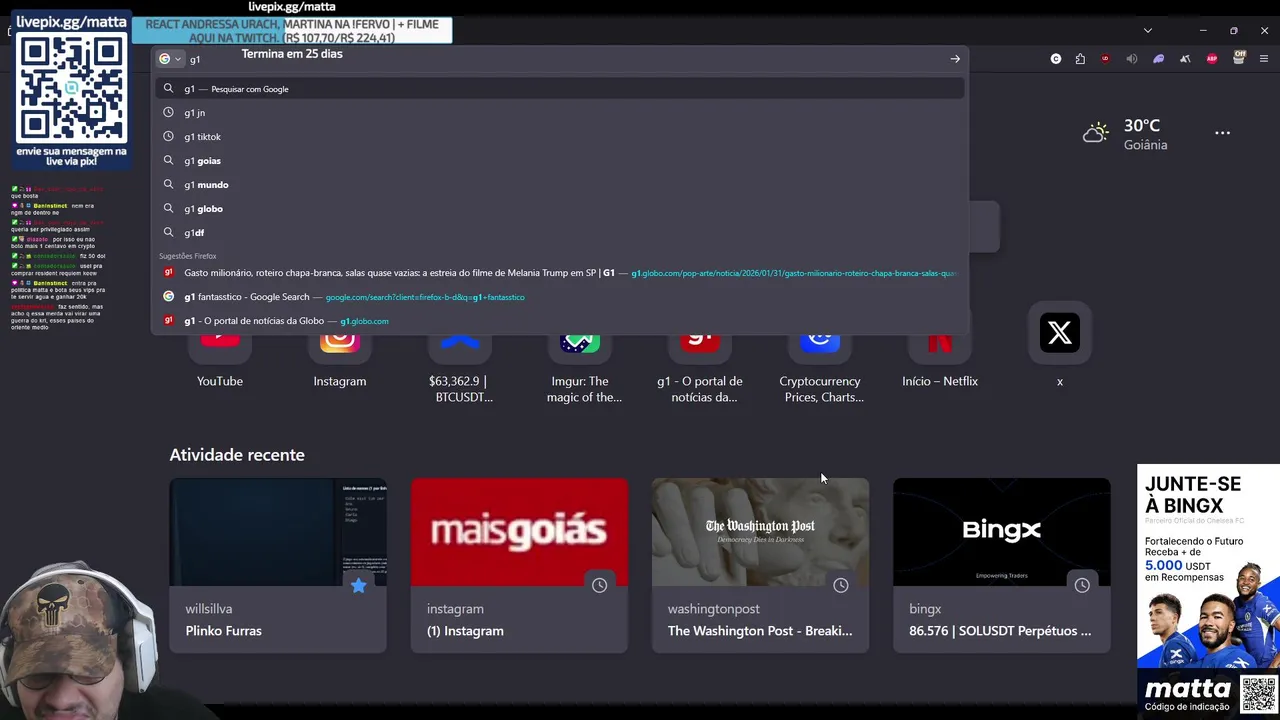Open the Adblock Plus (ABP) extension

[x=1212, y=59]
